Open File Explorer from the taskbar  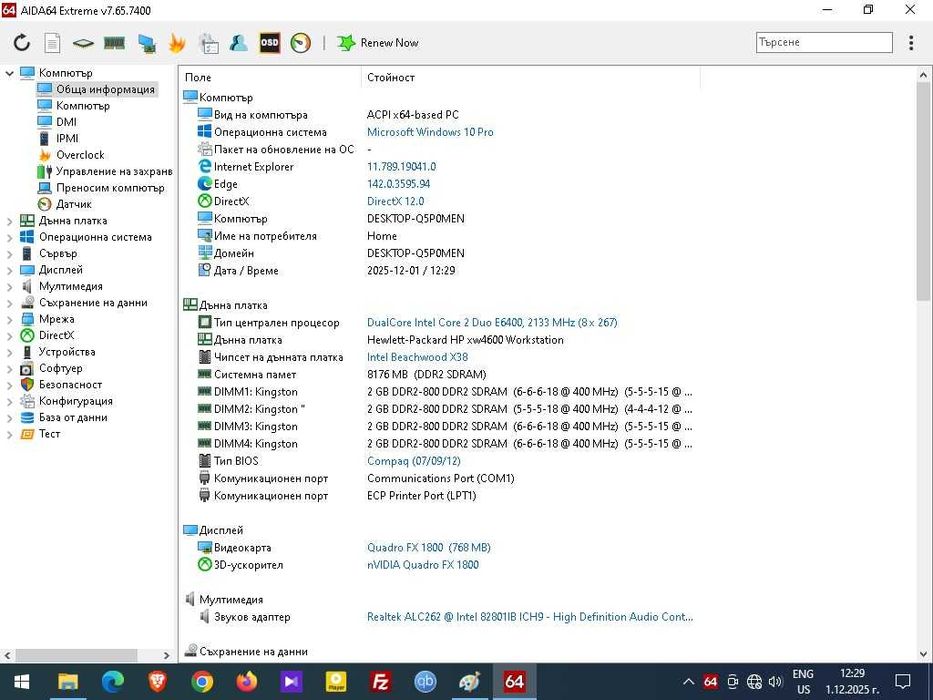coord(68,682)
